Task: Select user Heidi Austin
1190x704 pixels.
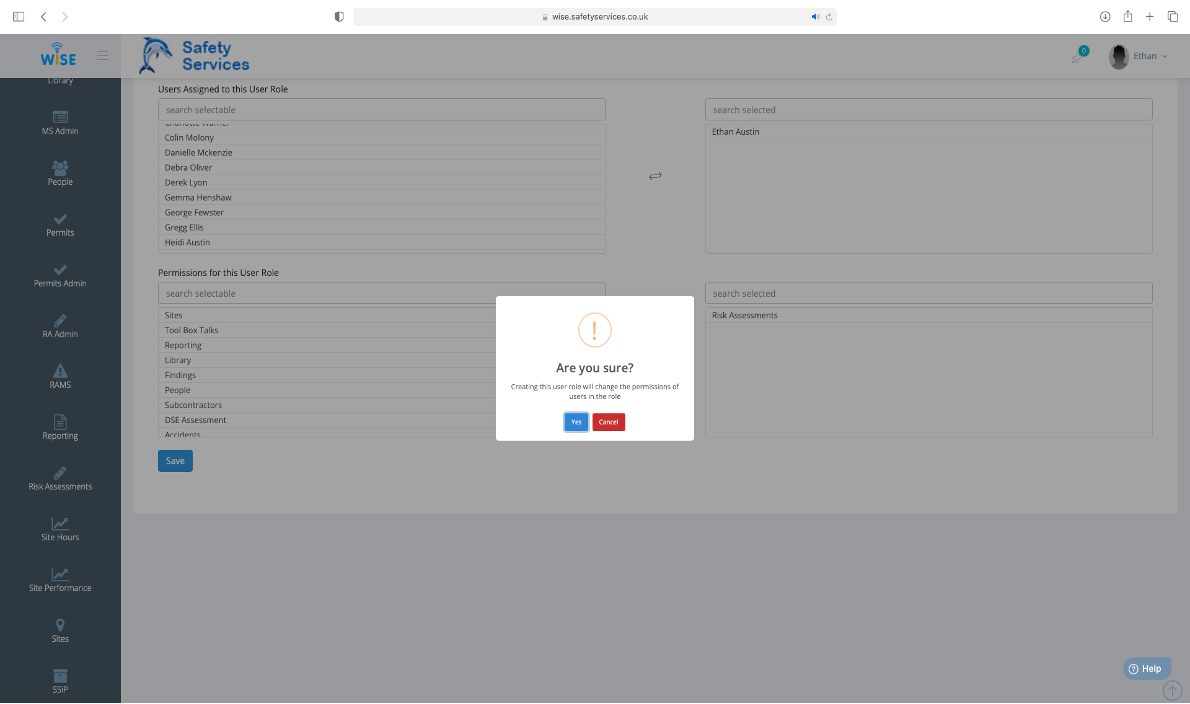Action: coord(382,243)
